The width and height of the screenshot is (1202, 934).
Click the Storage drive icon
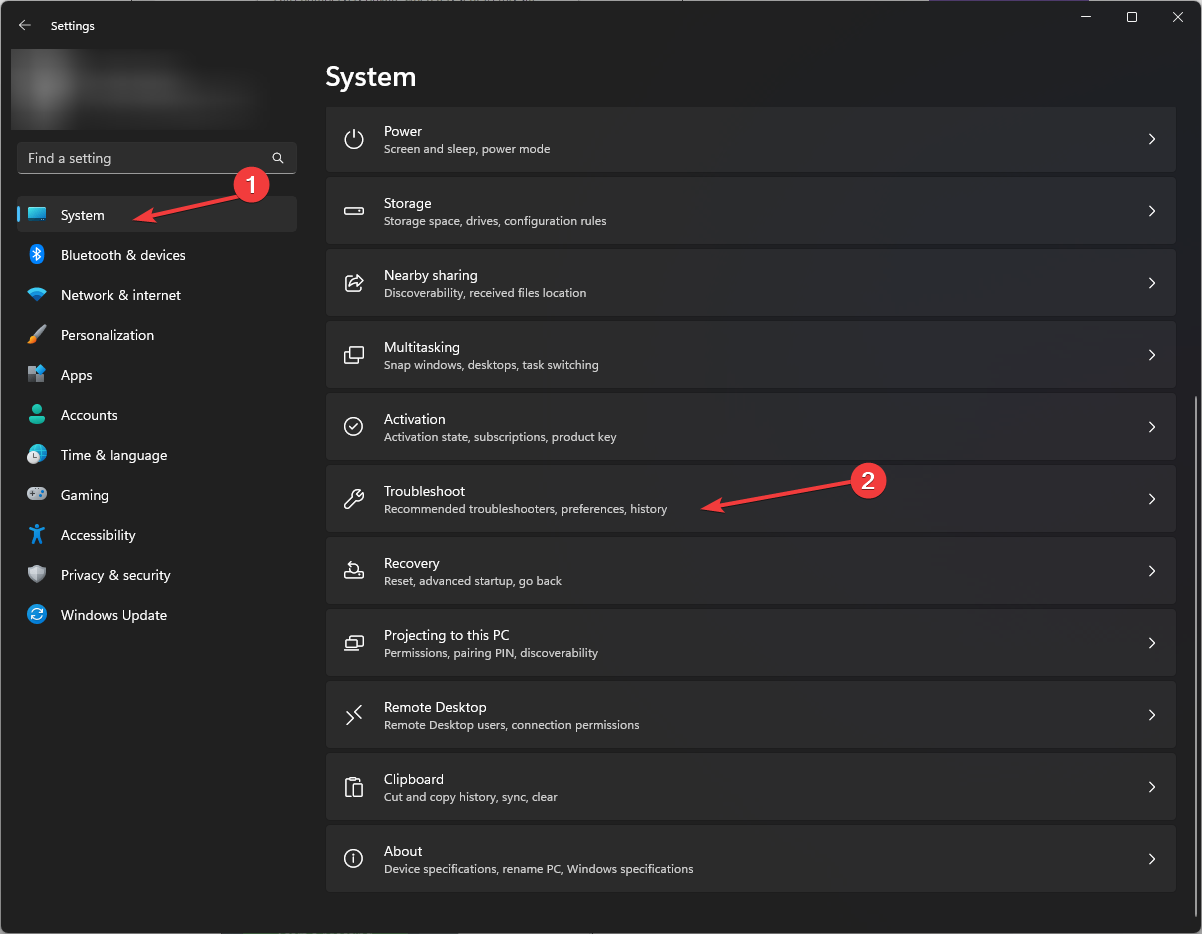[354, 211]
